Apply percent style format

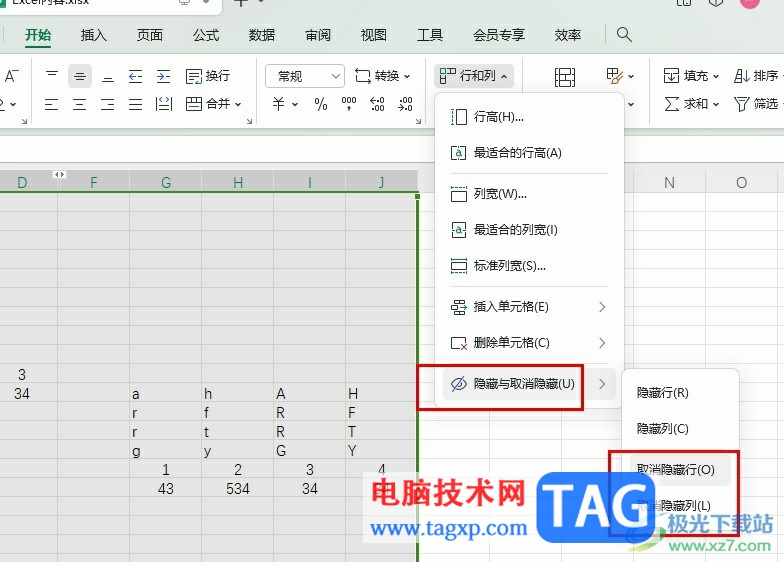tap(320, 104)
